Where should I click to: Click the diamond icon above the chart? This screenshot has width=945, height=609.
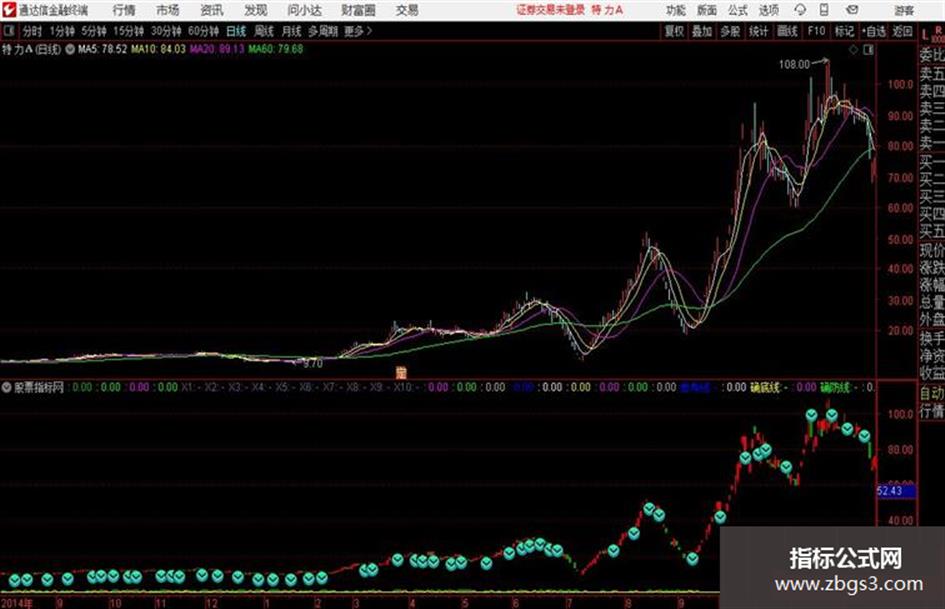853,50
